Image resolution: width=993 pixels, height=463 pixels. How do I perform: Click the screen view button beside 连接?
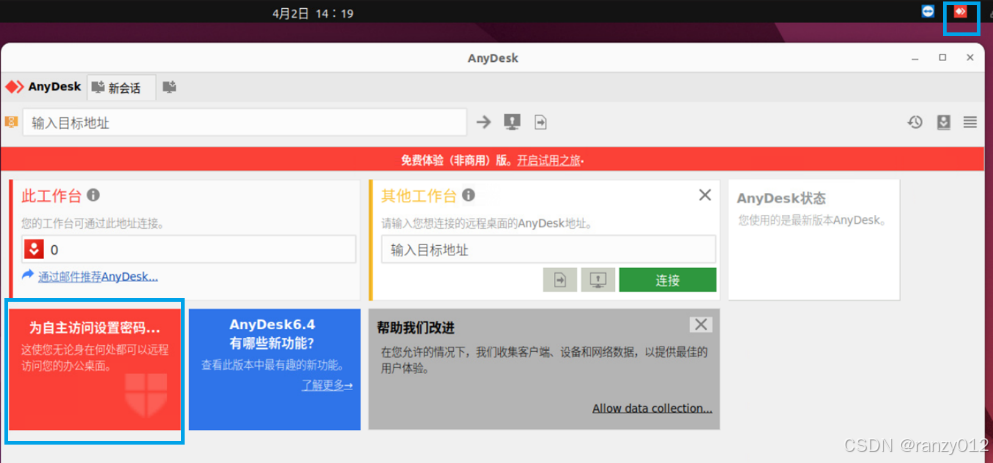tap(598, 279)
